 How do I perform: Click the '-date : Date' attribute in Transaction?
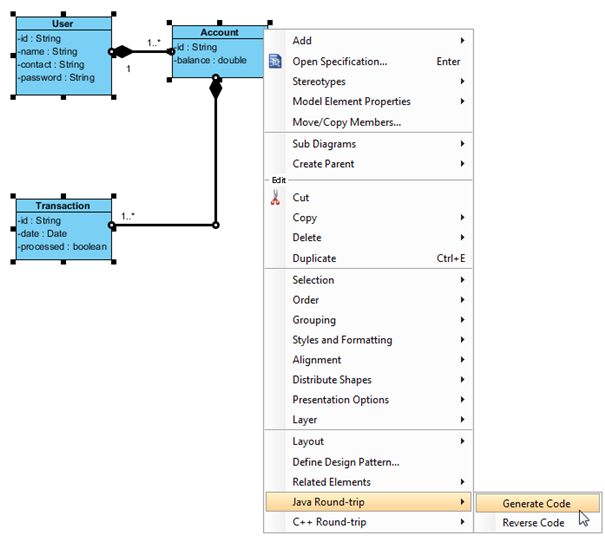(x=42, y=234)
